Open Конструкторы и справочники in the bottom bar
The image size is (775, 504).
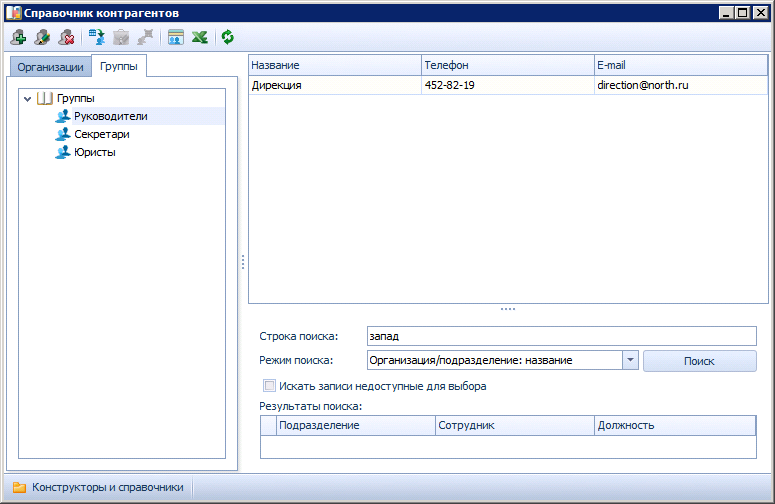(98, 488)
